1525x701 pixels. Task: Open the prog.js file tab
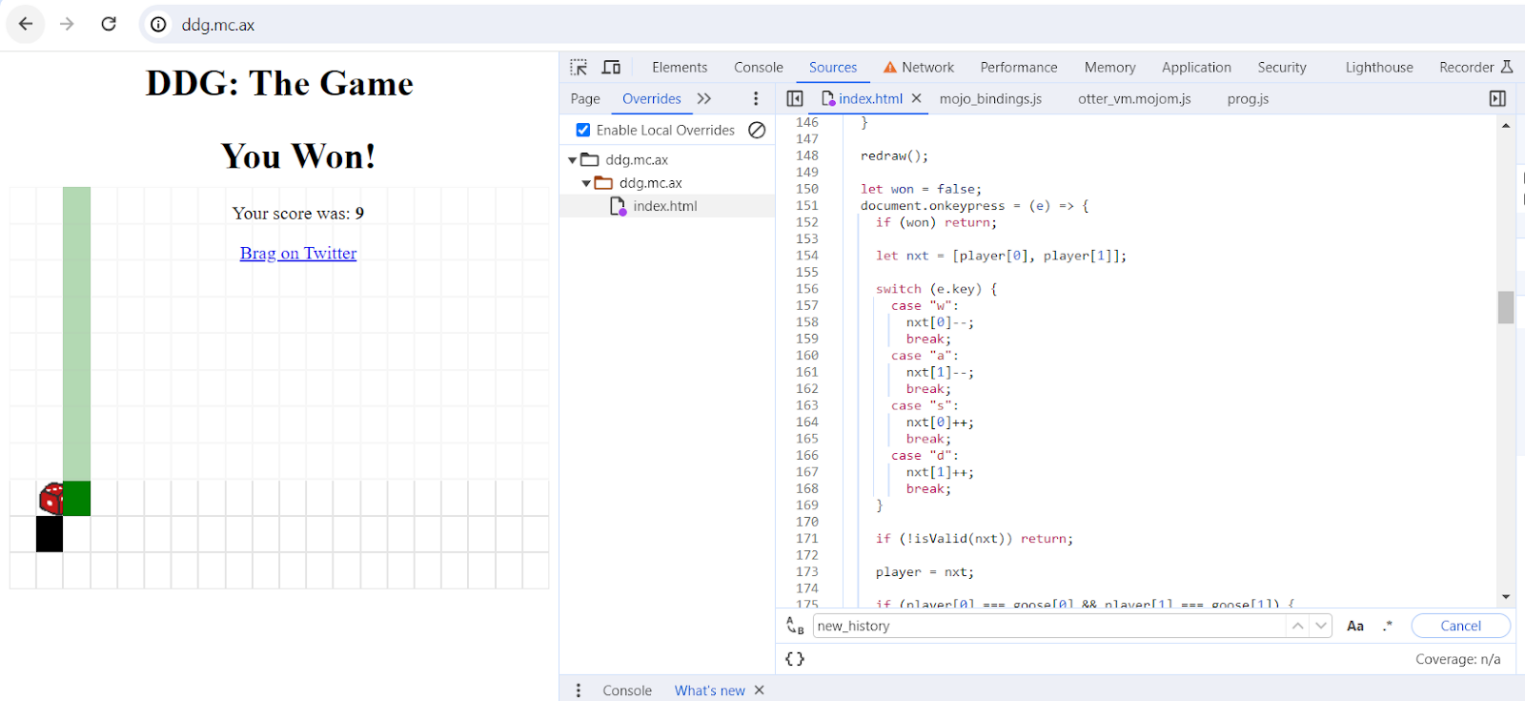point(1247,98)
